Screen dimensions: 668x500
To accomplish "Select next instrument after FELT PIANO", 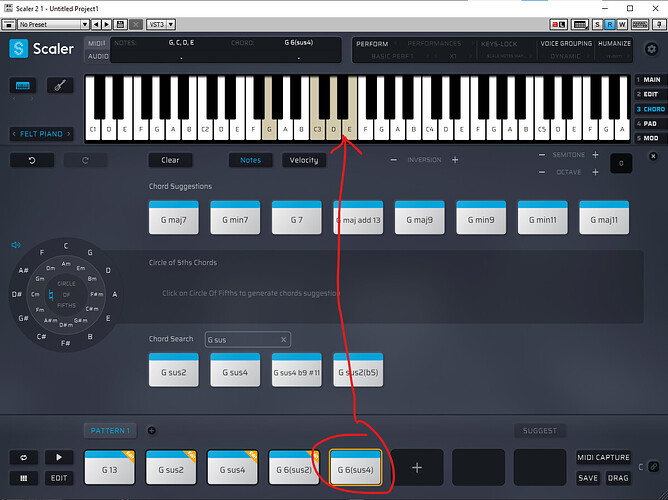I will tap(69, 134).
